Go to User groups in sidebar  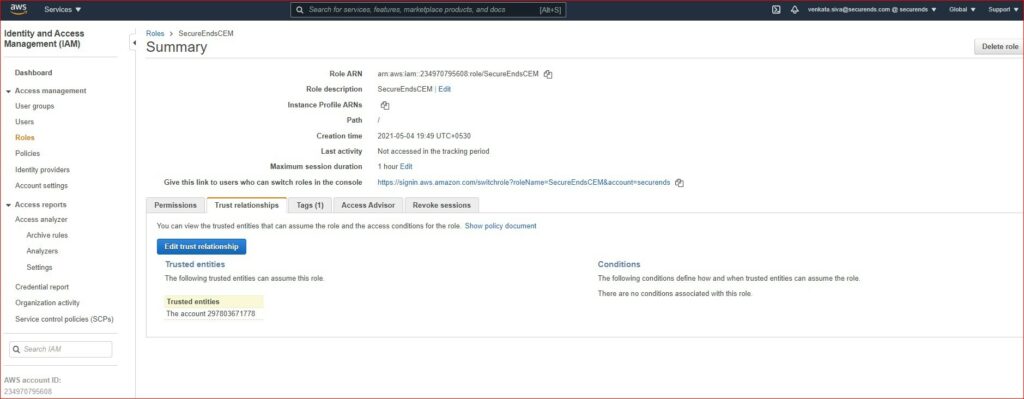click(35, 106)
